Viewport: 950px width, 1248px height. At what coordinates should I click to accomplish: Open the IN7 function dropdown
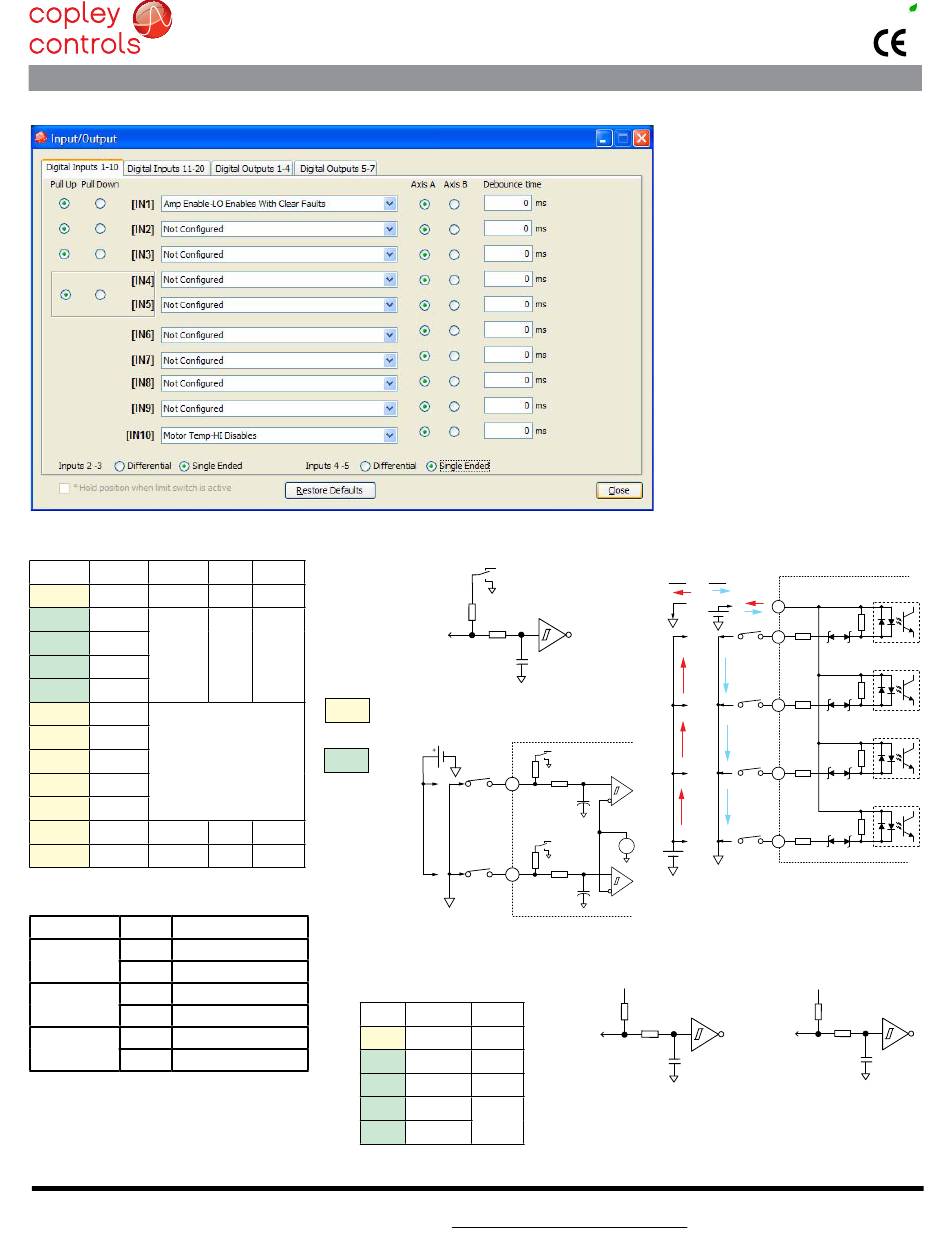tap(390, 360)
